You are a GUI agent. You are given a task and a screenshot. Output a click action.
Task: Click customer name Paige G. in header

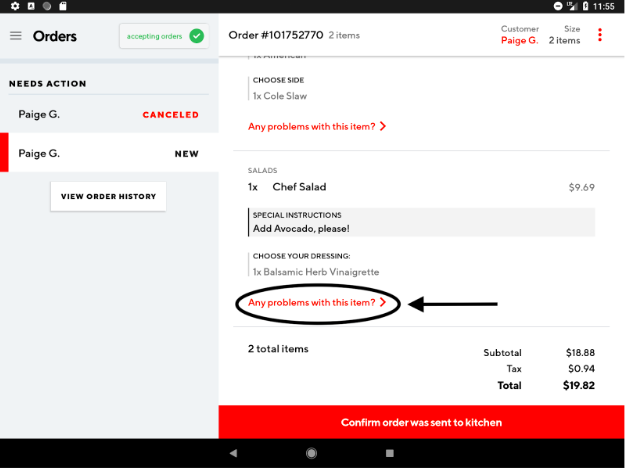tap(519, 40)
